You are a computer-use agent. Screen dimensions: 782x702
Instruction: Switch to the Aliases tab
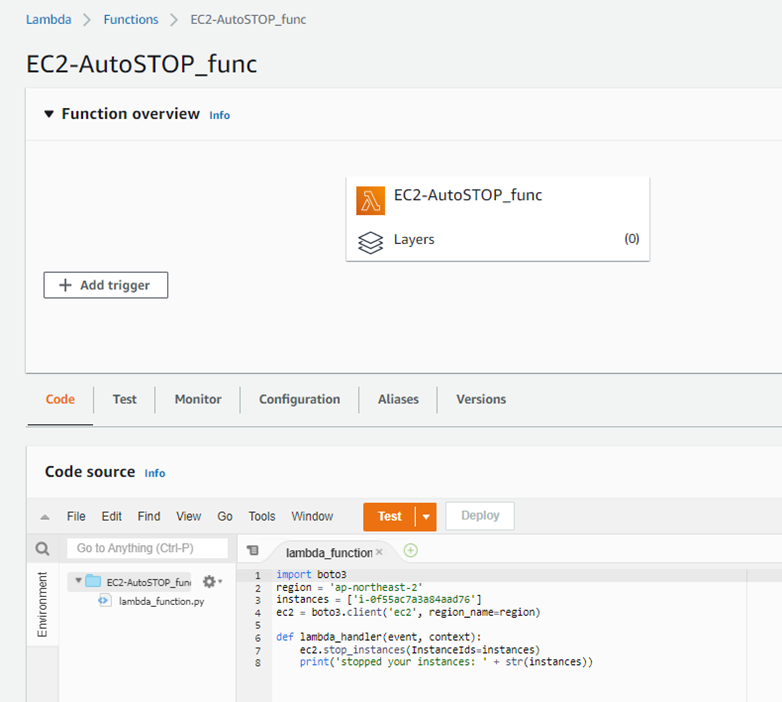tap(398, 399)
